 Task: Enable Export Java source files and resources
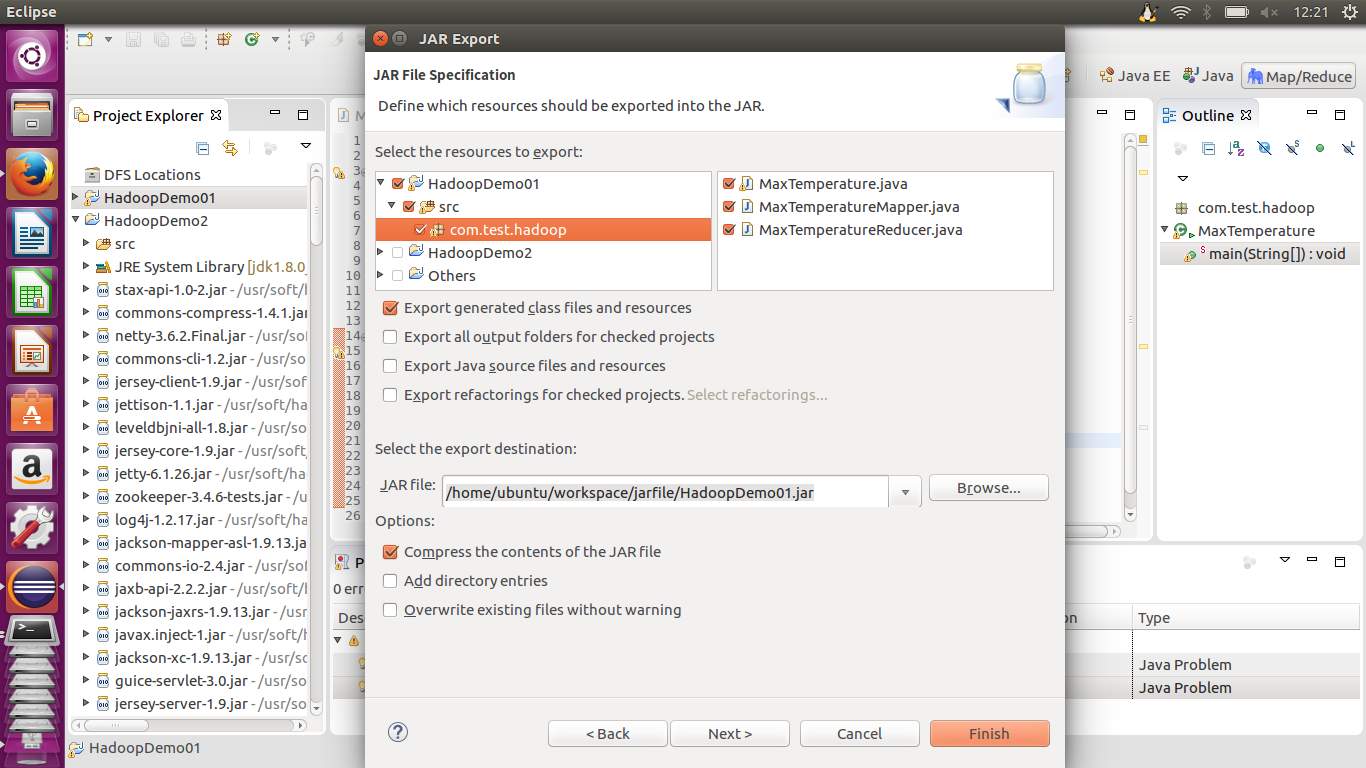391,366
